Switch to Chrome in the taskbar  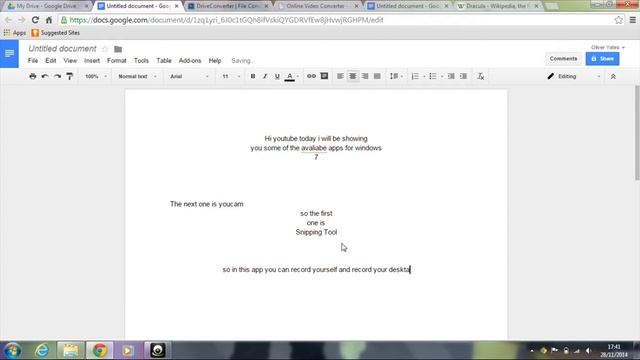click(100, 351)
